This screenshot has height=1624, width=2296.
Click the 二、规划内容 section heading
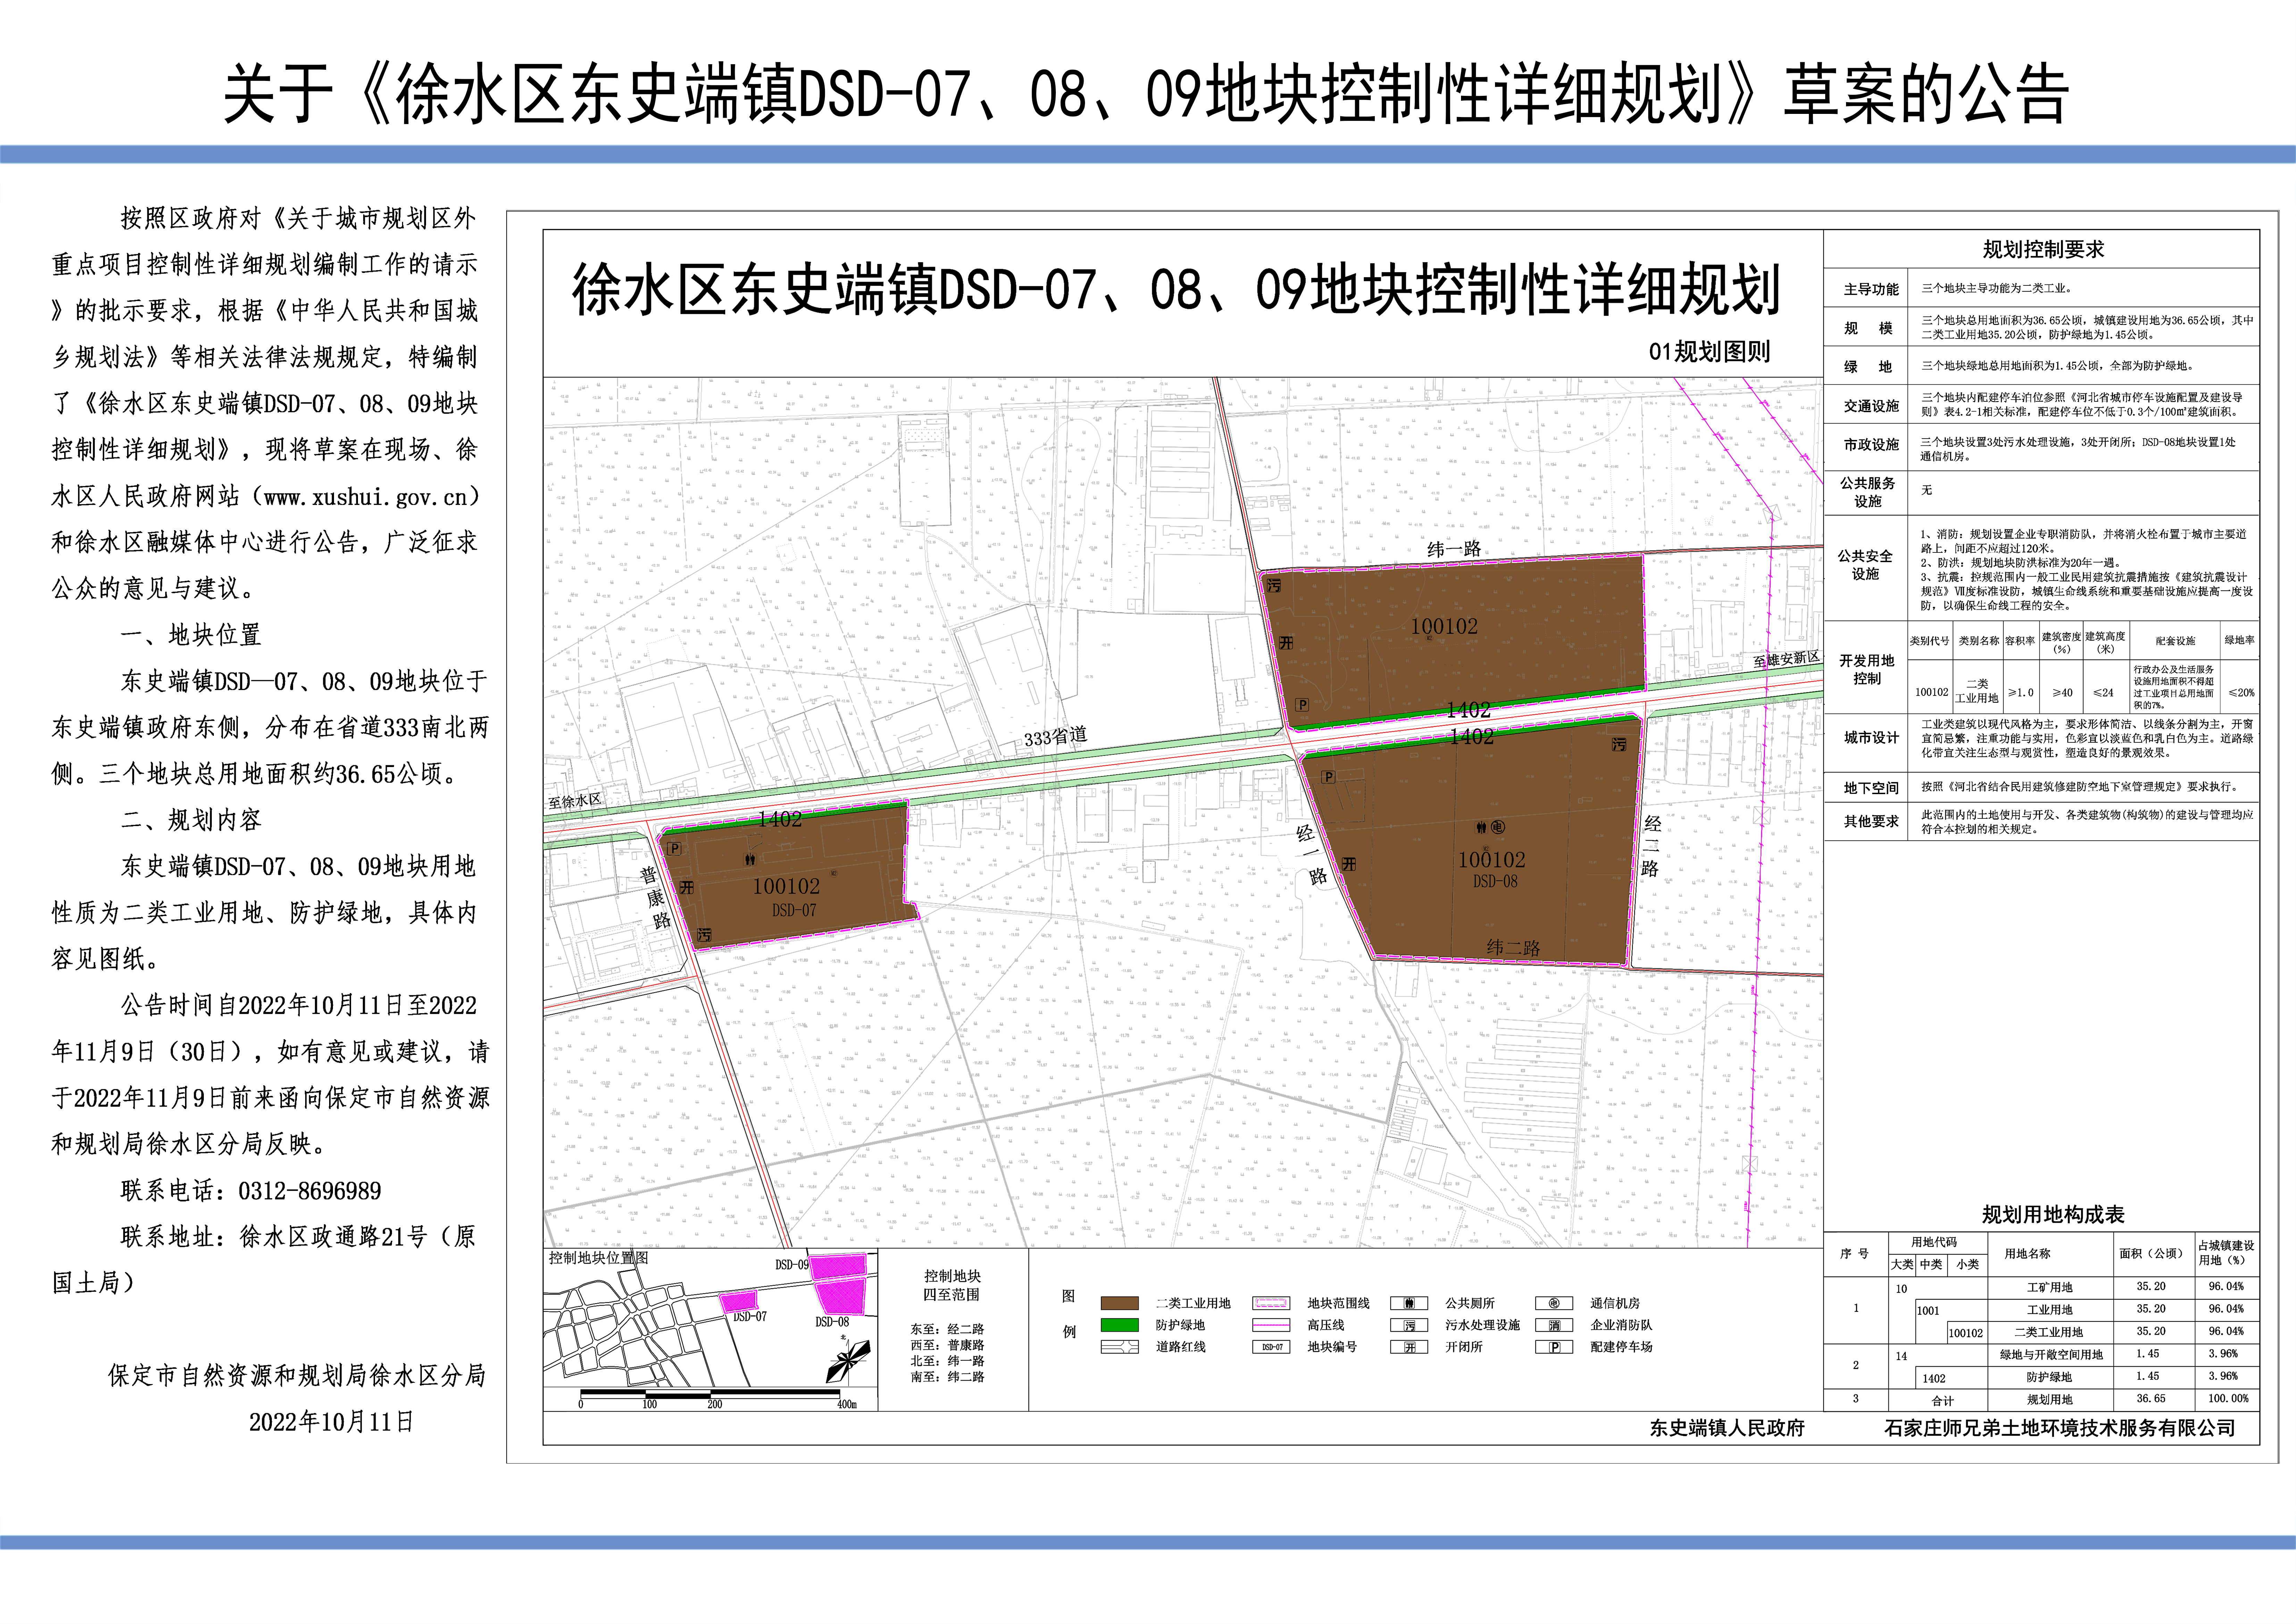[x=191, y=820]
